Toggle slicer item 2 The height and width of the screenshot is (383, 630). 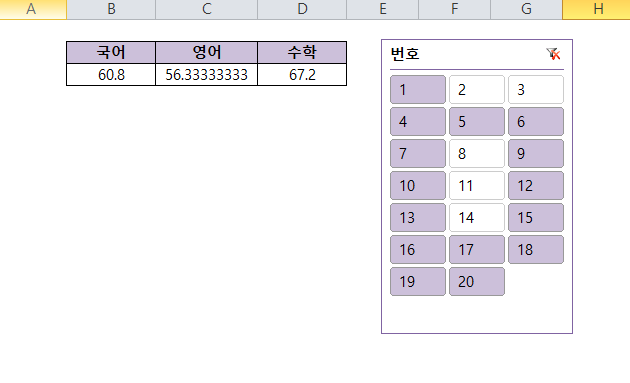tap(477, 90)
